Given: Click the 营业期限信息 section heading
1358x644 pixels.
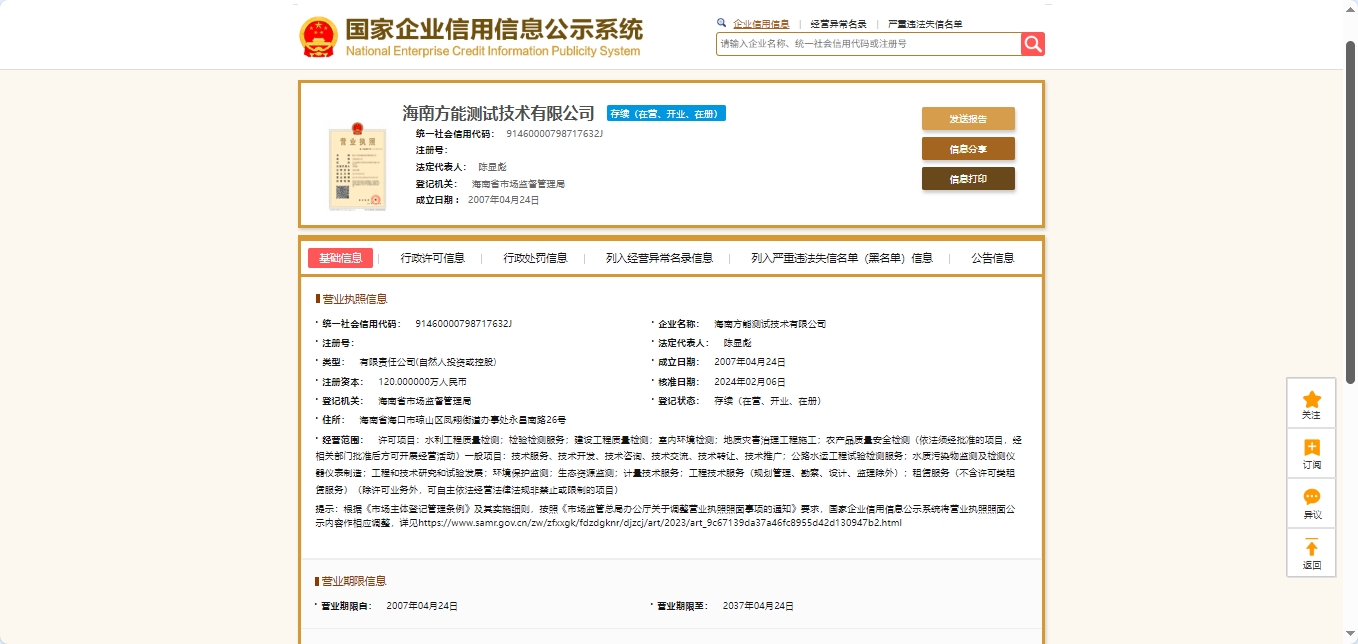Looking at the screenshot, I should pos(354,581).
